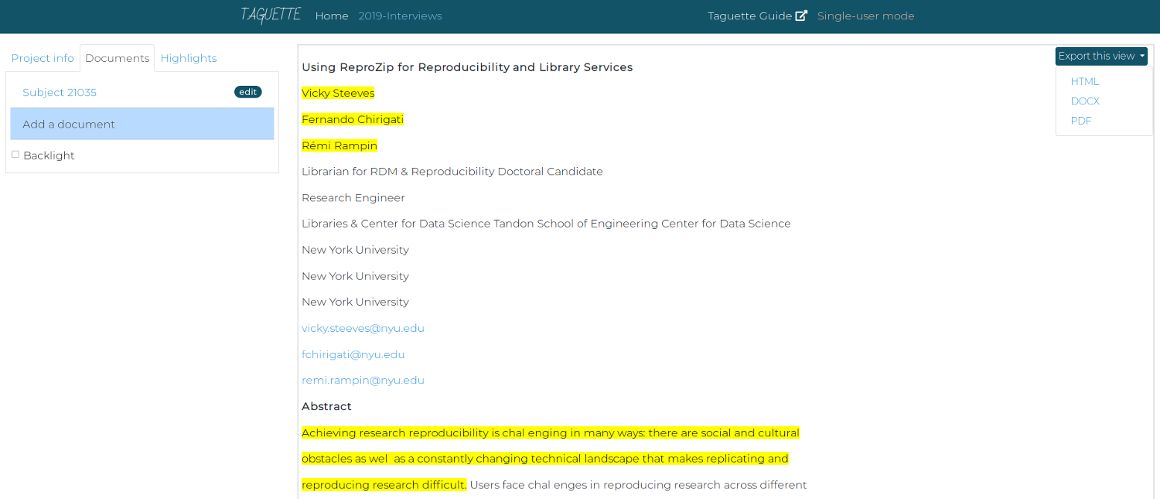Switch to the Highlights tab
The image size is (1160, 499).
pyautogui.click(x=189, y=58)
